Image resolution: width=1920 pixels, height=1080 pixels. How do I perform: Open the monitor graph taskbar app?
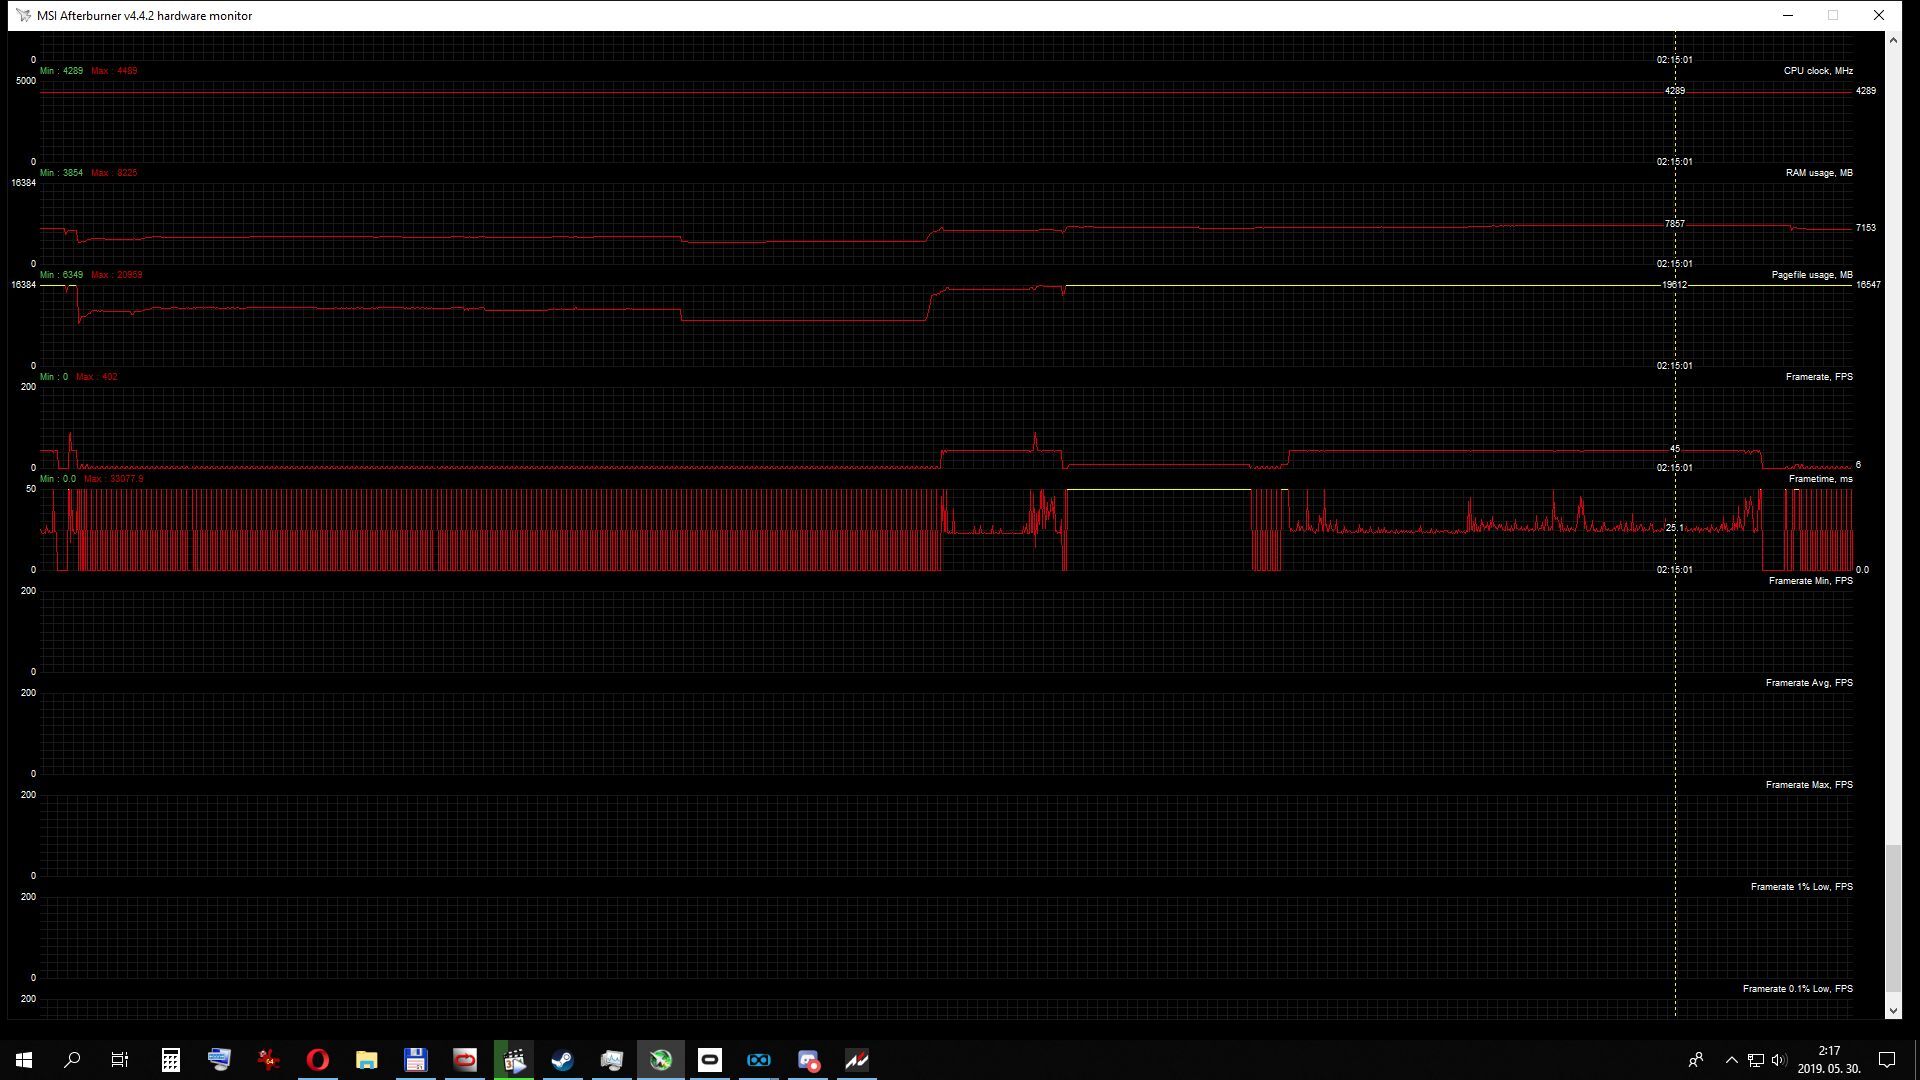(x=612, y=1060)
